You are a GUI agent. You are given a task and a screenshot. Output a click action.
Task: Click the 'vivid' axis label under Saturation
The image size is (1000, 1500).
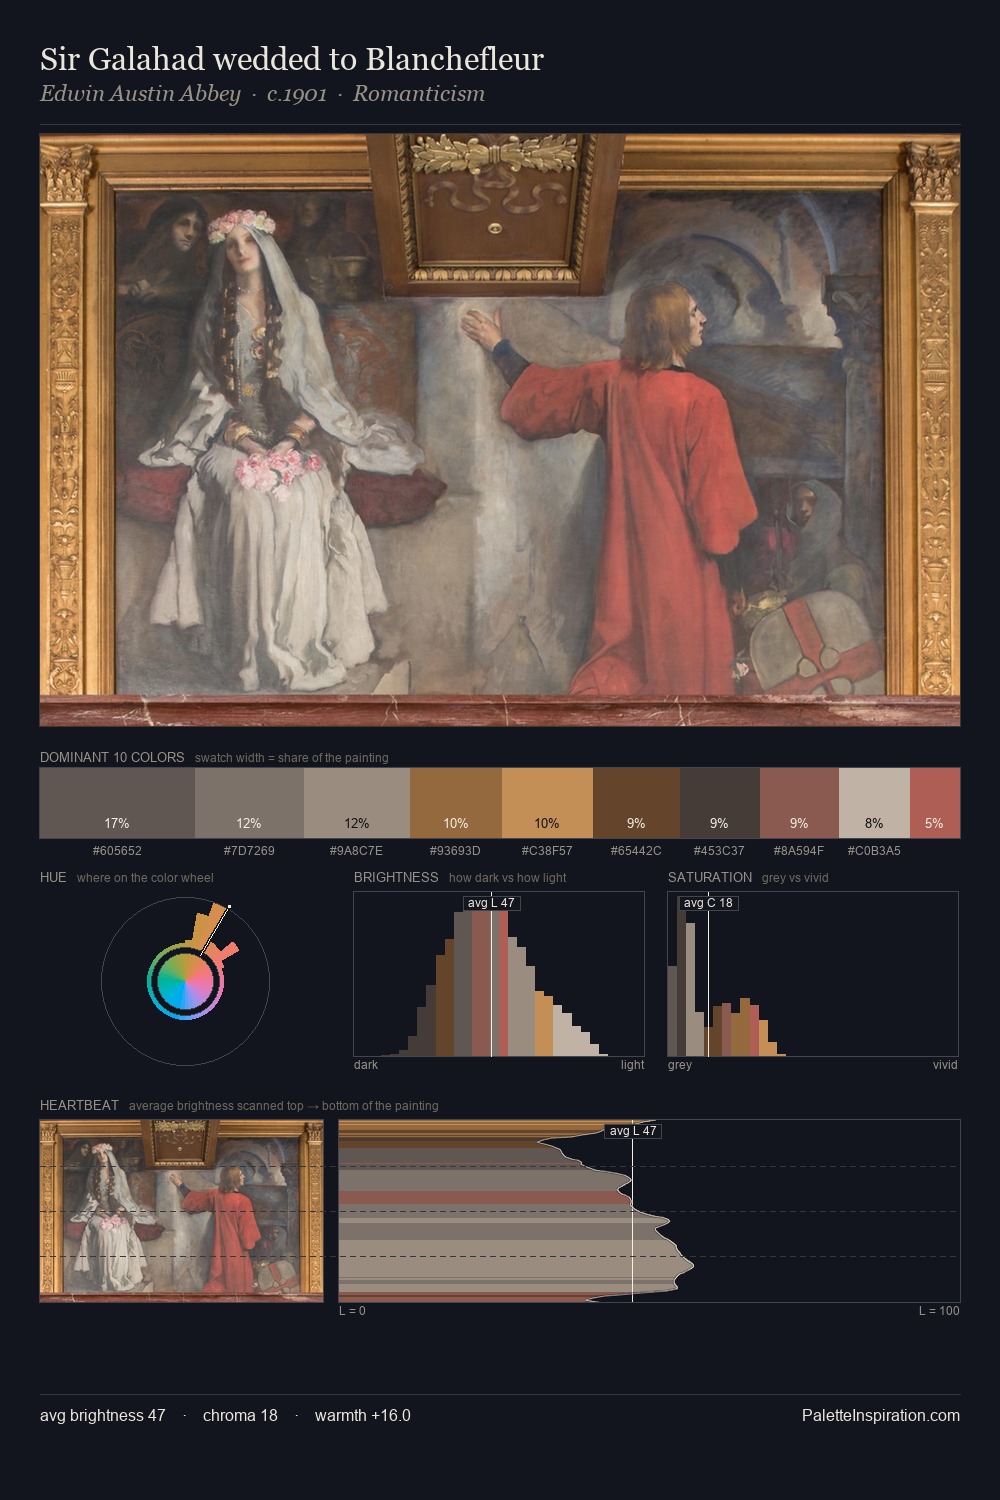[945, 1065]
